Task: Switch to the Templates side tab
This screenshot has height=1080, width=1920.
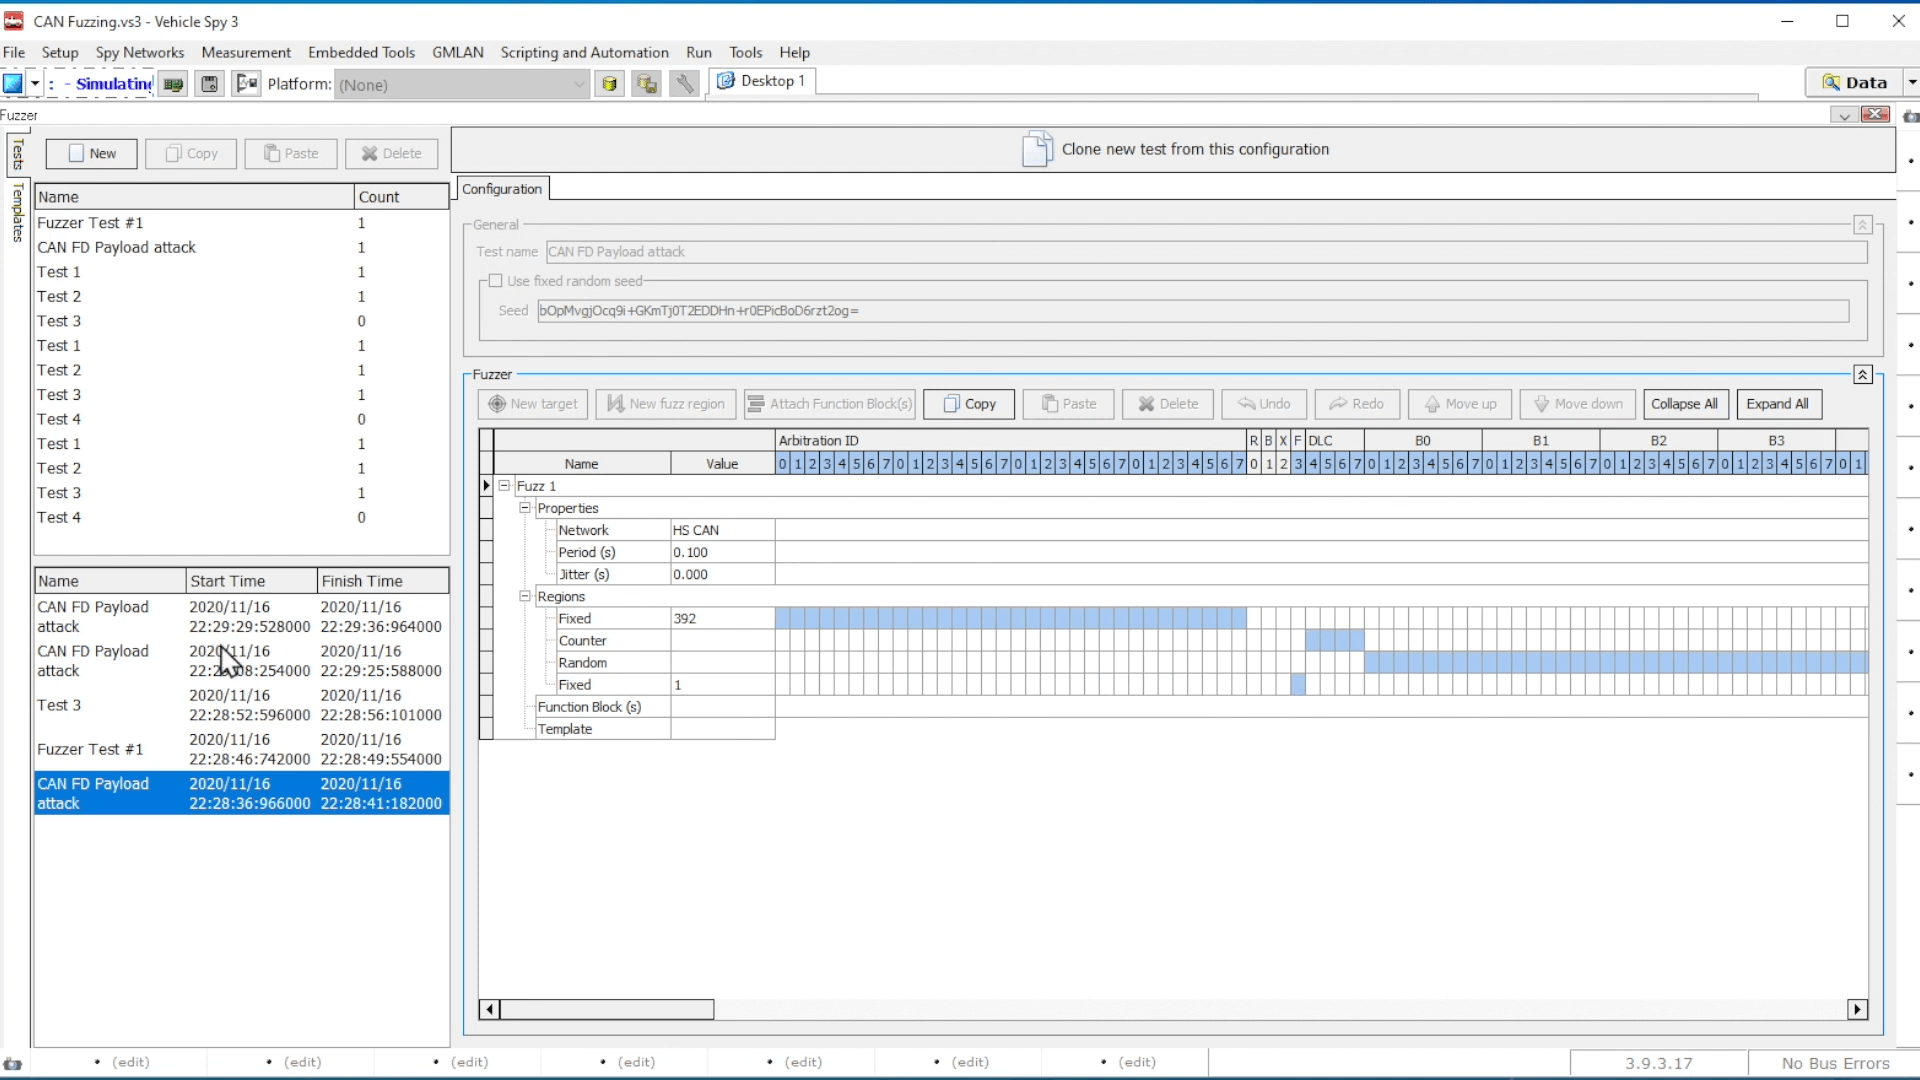Action: click(17, 212)
